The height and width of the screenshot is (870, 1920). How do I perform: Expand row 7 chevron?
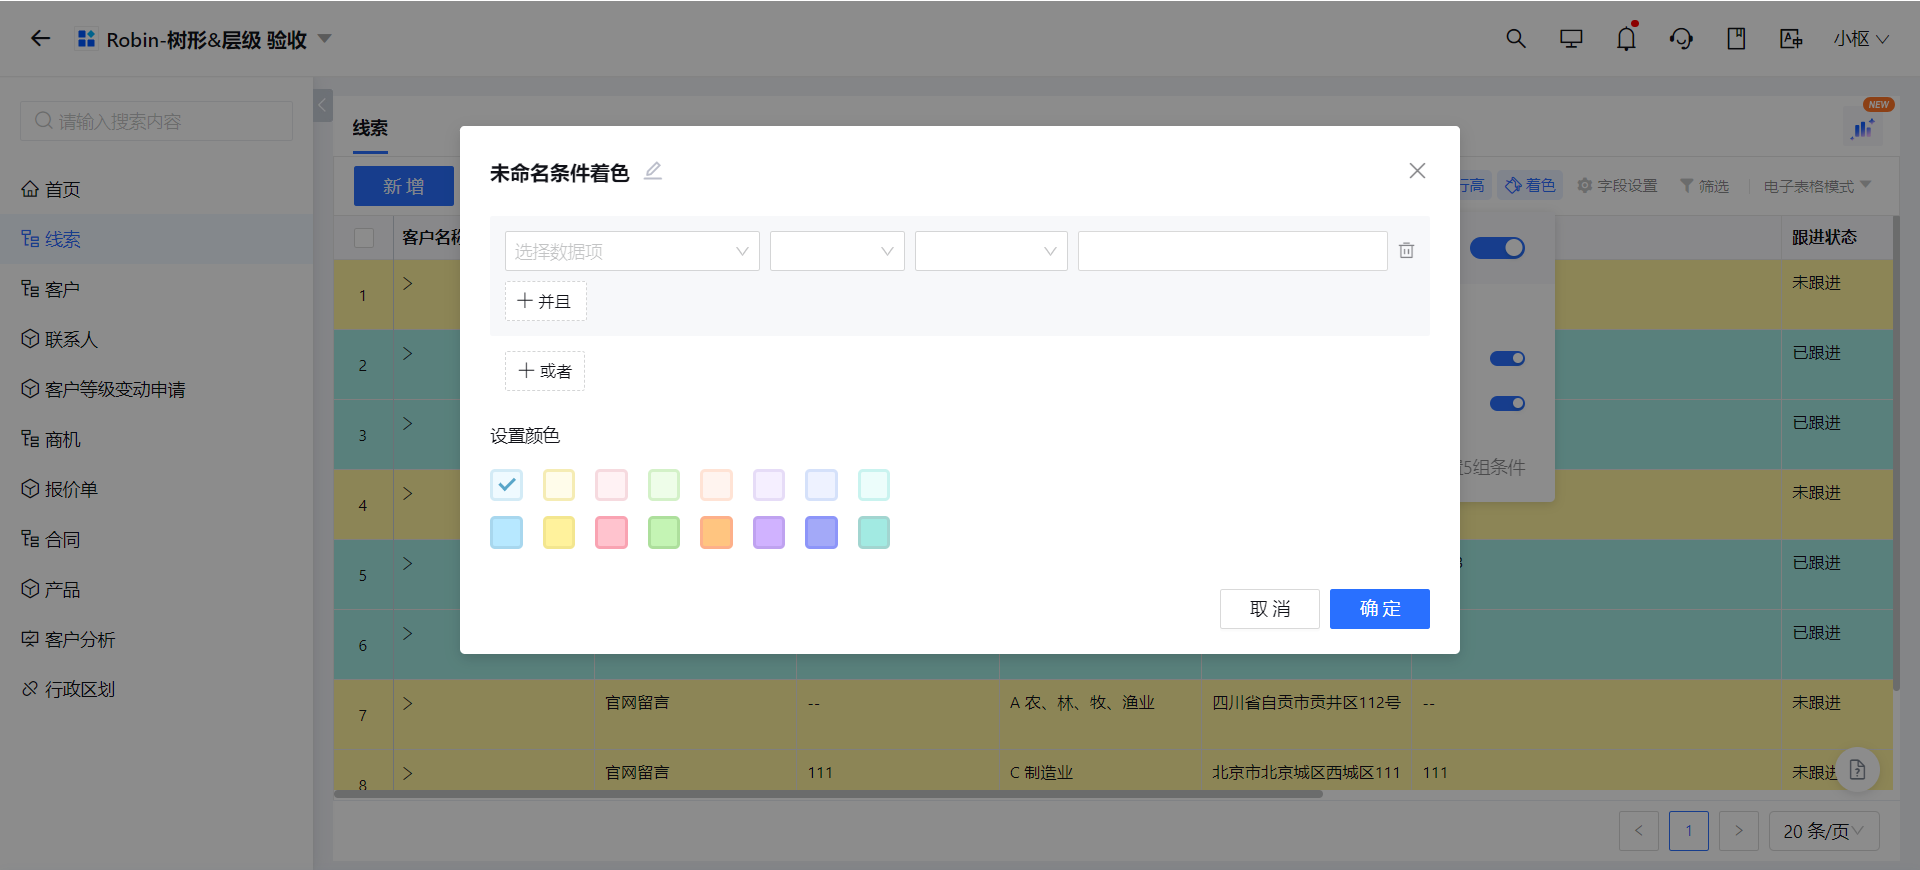coord(407,703)
